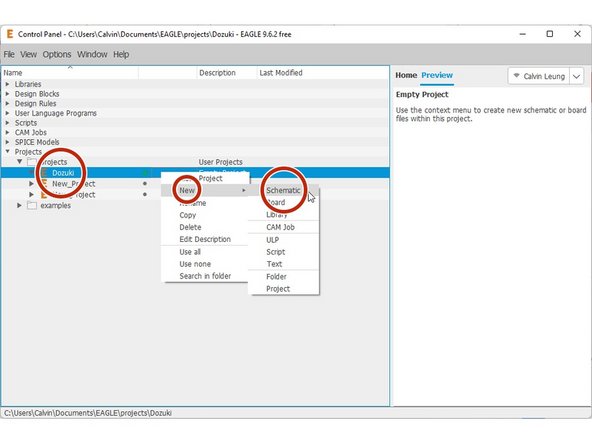Choose Use none in context menu
This screenshot has height=444, width=592.
click(x=205, y=264)
